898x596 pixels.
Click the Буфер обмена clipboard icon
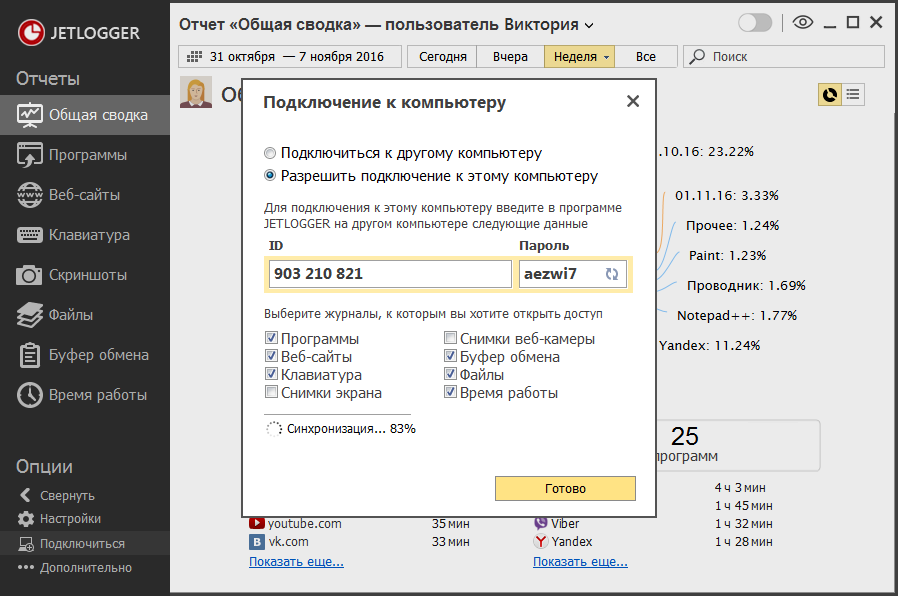point(29,355)
